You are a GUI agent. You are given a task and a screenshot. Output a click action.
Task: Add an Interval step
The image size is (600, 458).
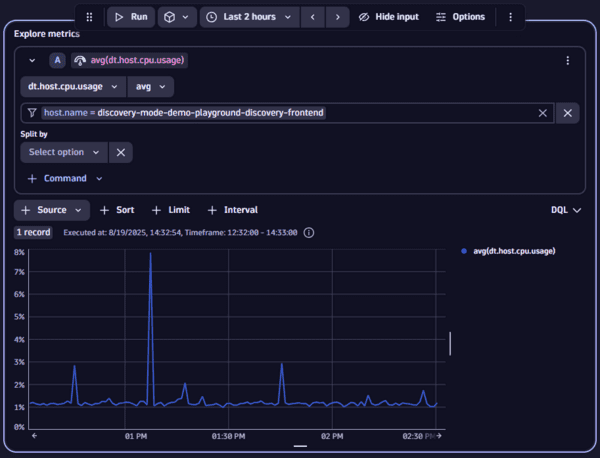(x=233, y=210)
